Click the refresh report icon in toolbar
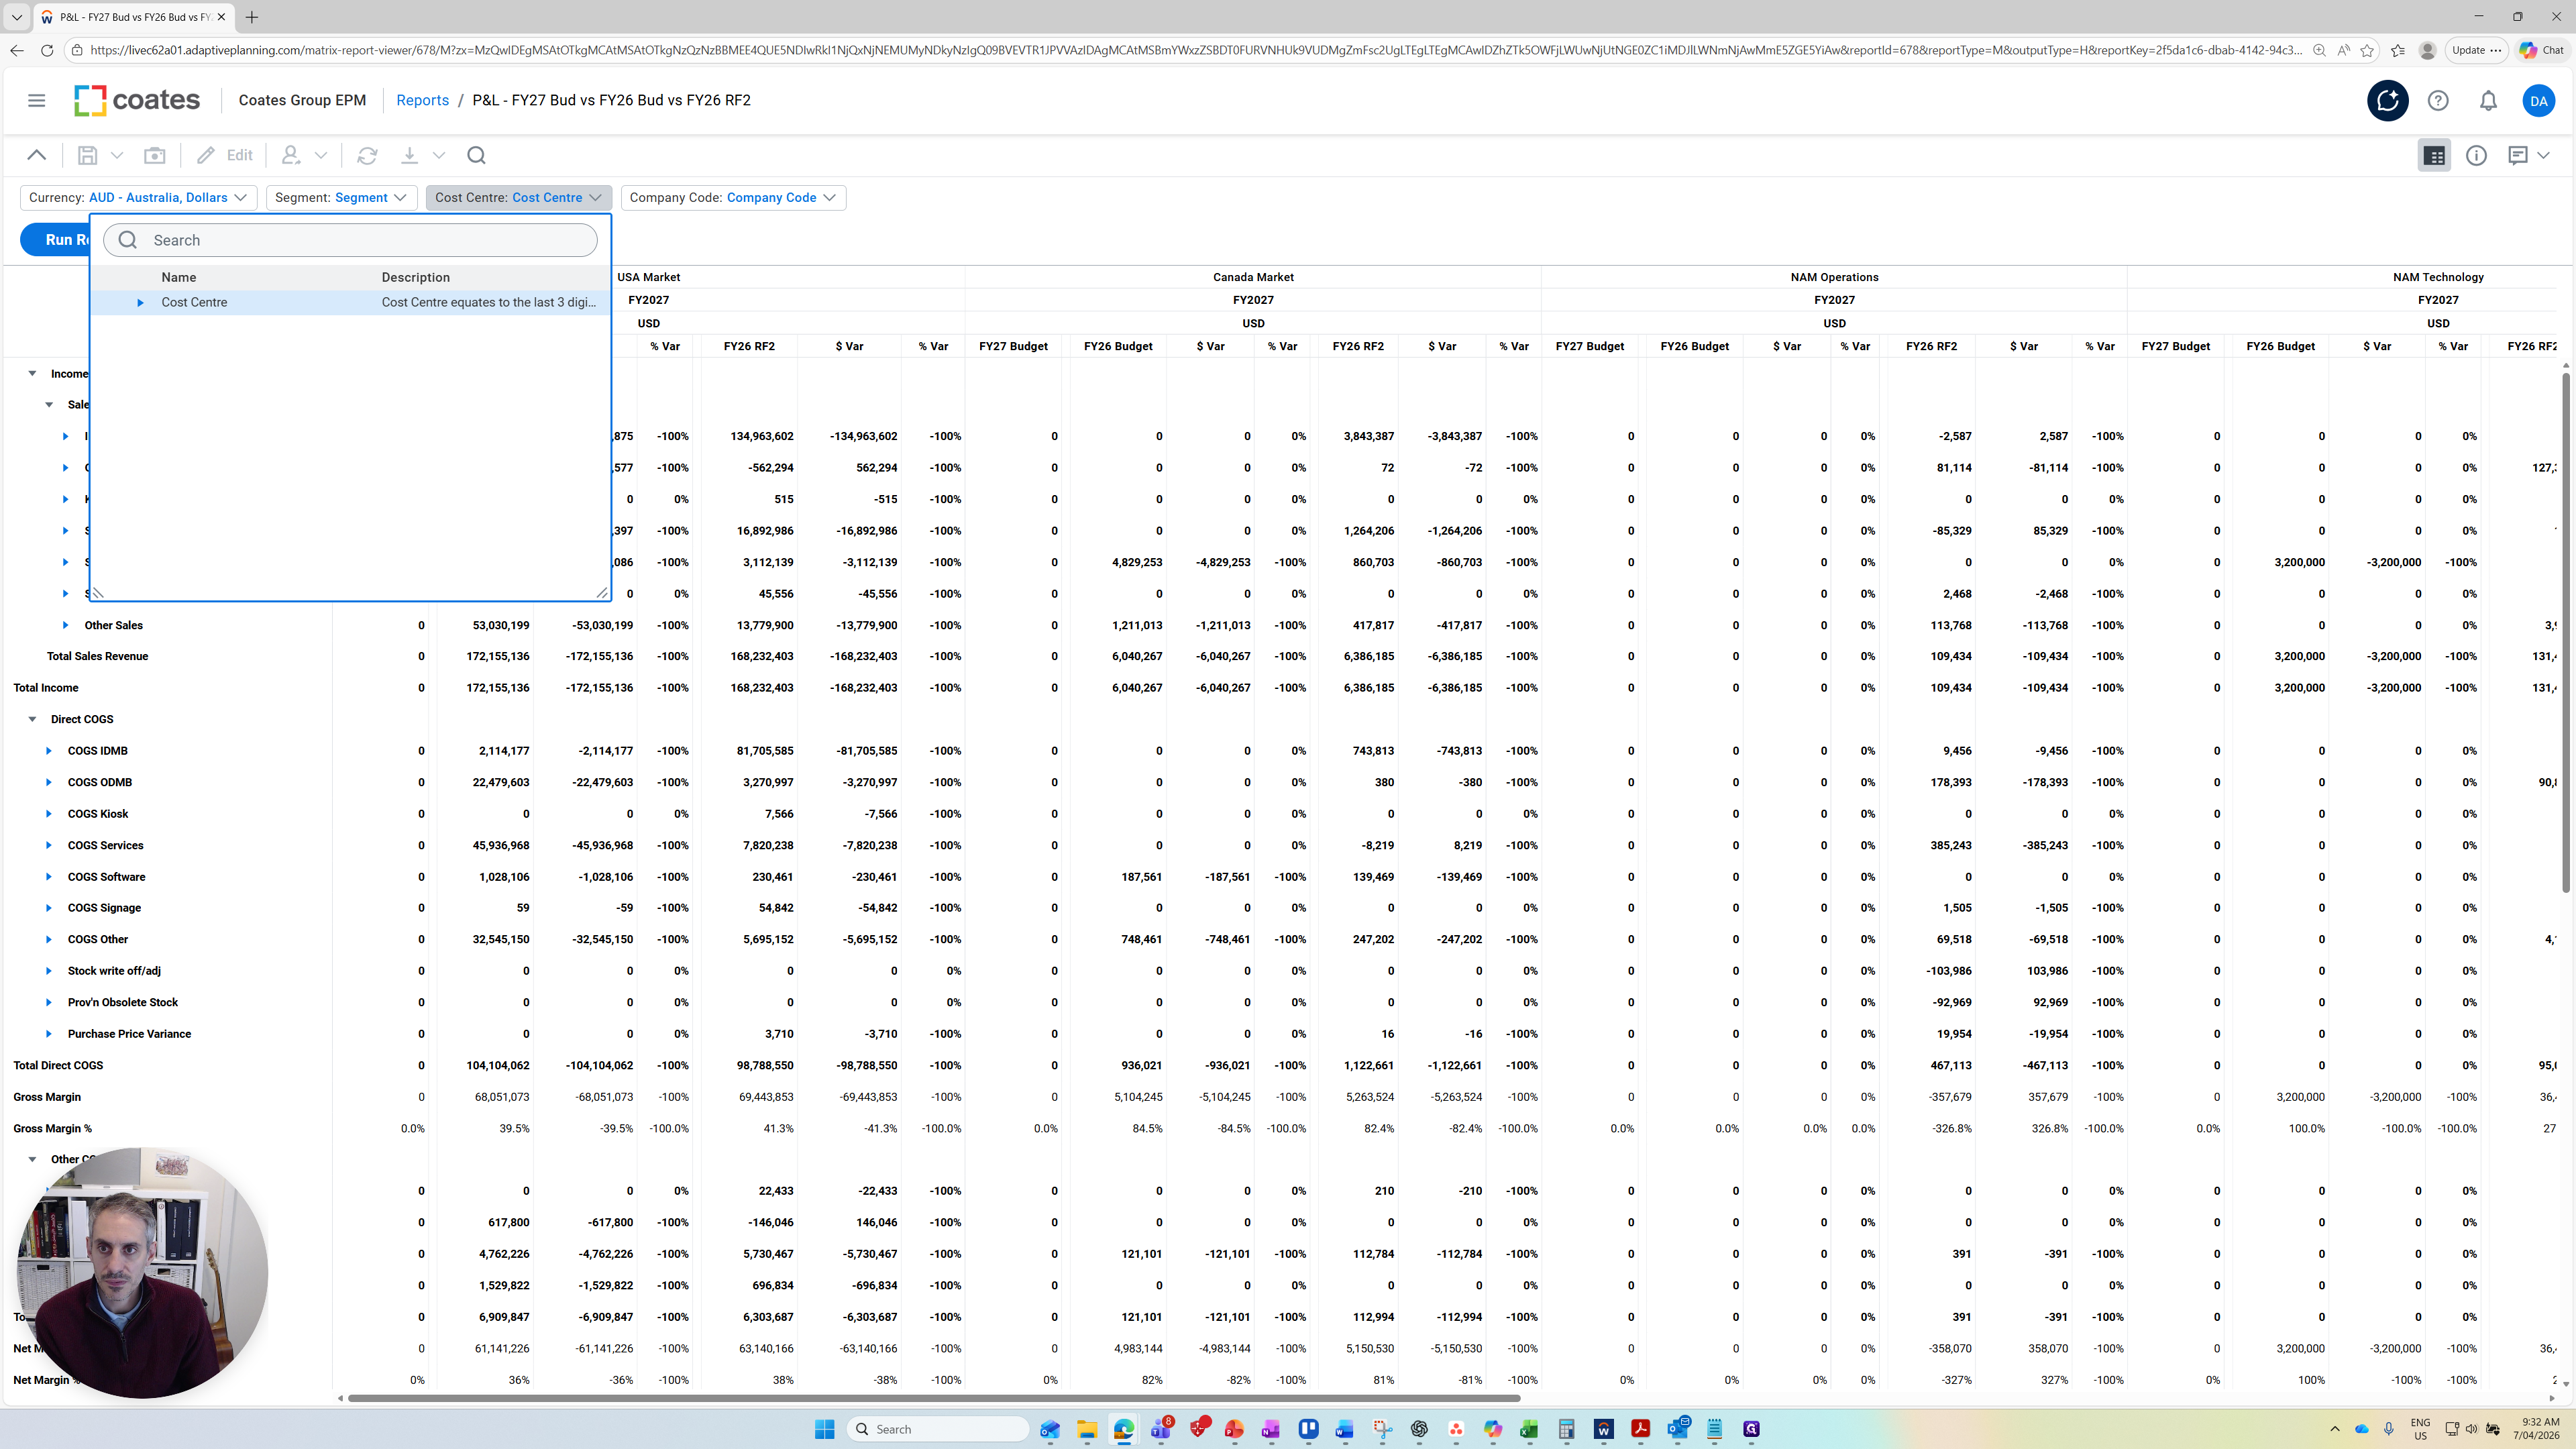The width and height of the screenshot is (2576, 1449). tap(367, 155)
